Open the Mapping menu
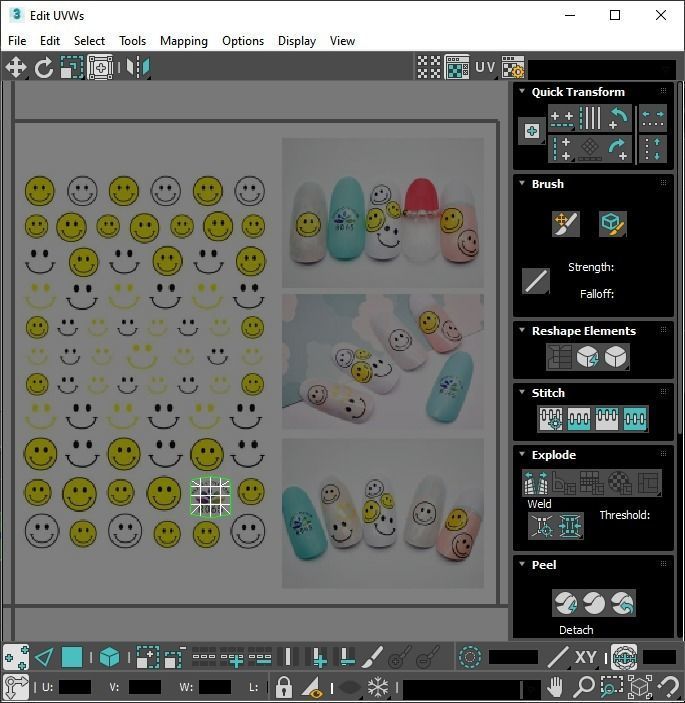The image size is (685, 703). 184,41
